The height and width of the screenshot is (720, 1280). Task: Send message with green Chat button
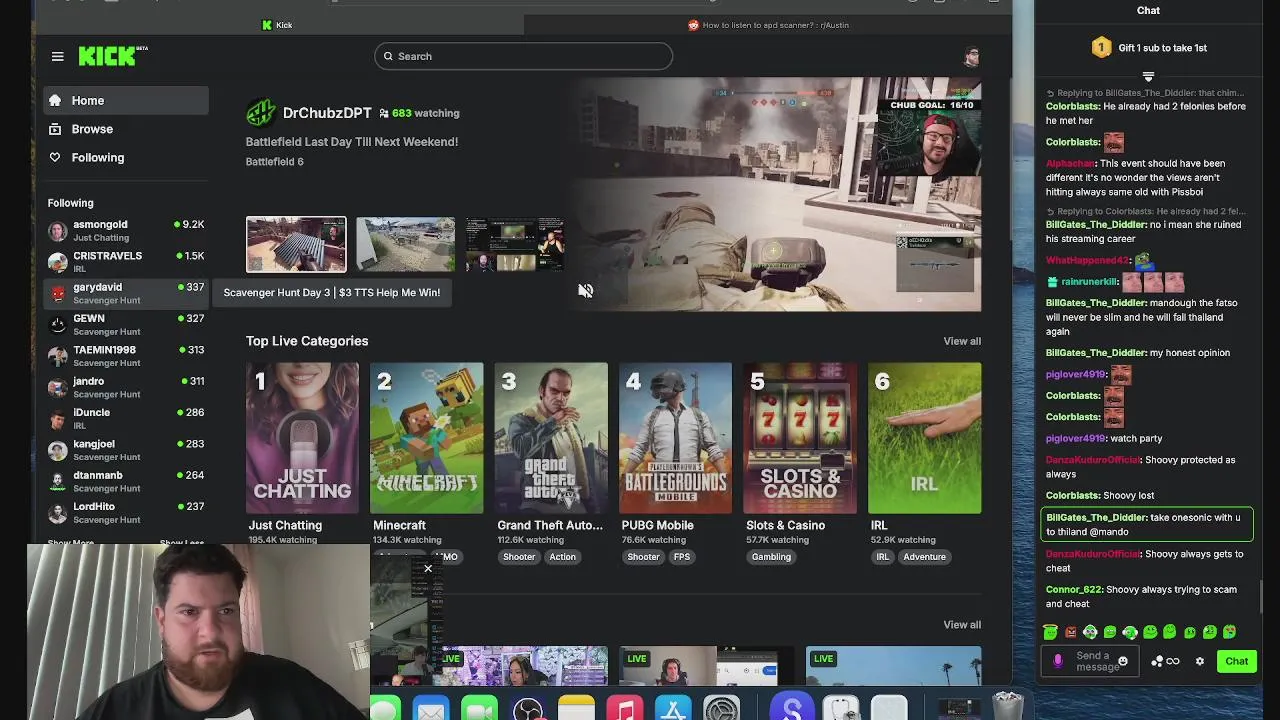point(1237,661)
